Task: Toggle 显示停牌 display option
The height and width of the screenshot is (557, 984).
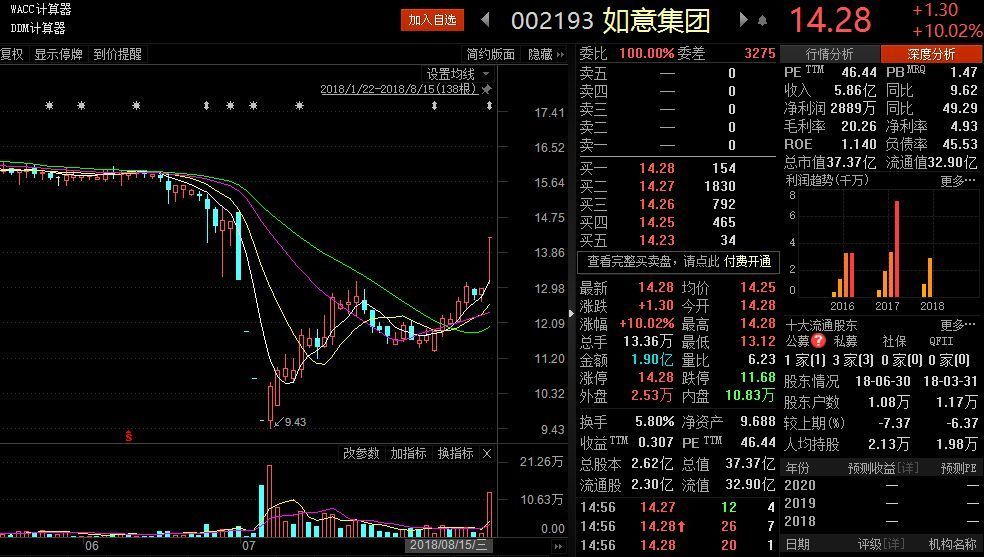Action: (58, 55)
